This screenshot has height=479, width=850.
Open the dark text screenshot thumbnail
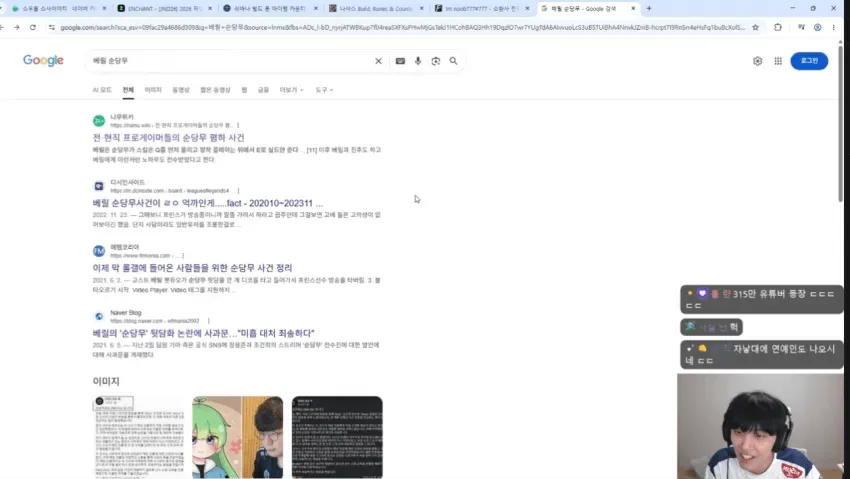pyautogui.click(x=337, y=437)
